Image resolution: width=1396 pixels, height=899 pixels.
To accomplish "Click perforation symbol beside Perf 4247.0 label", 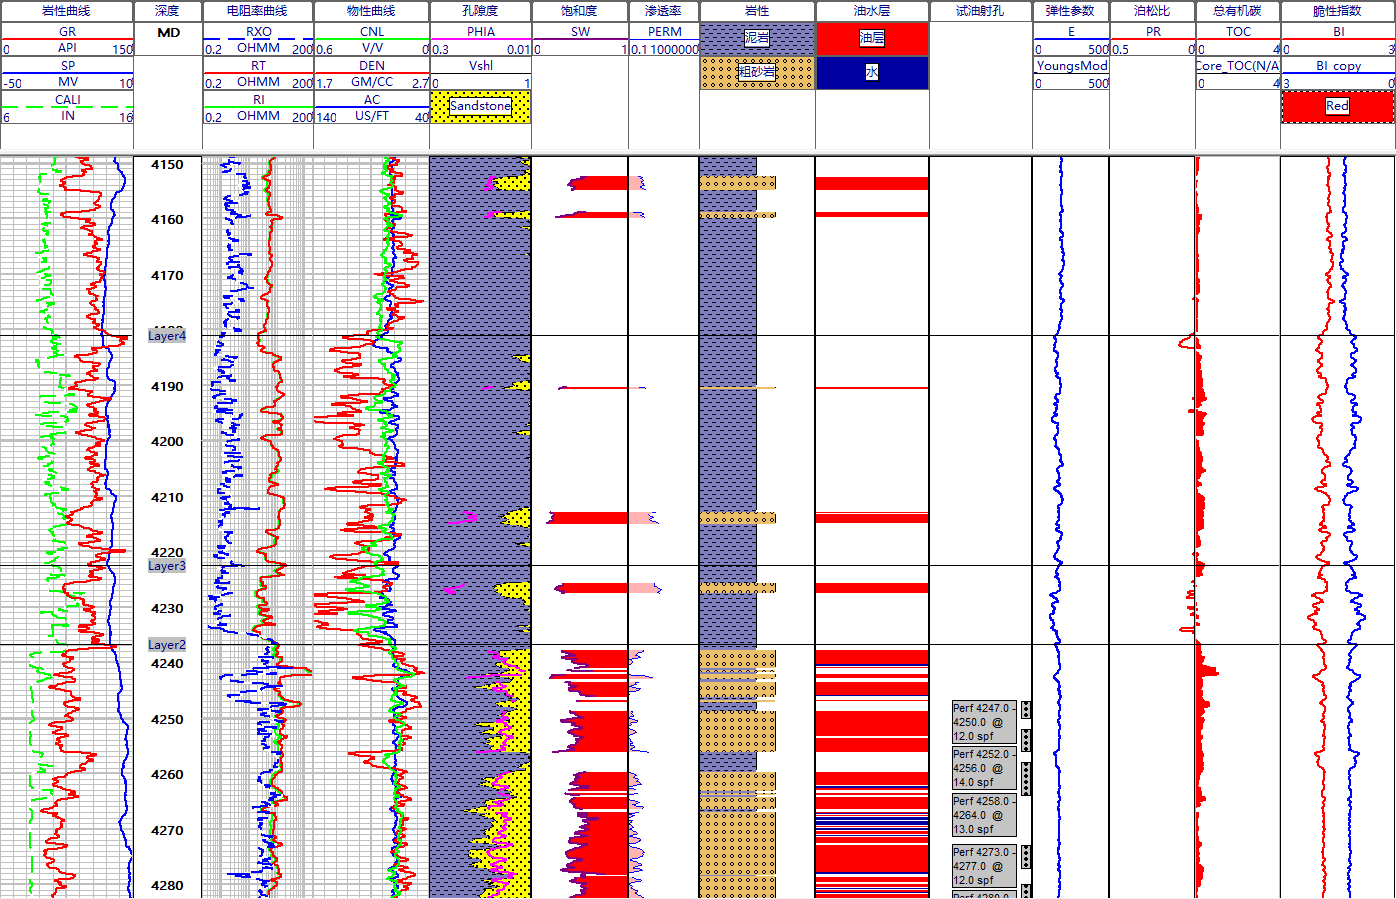I will [x=1025, y=711].
